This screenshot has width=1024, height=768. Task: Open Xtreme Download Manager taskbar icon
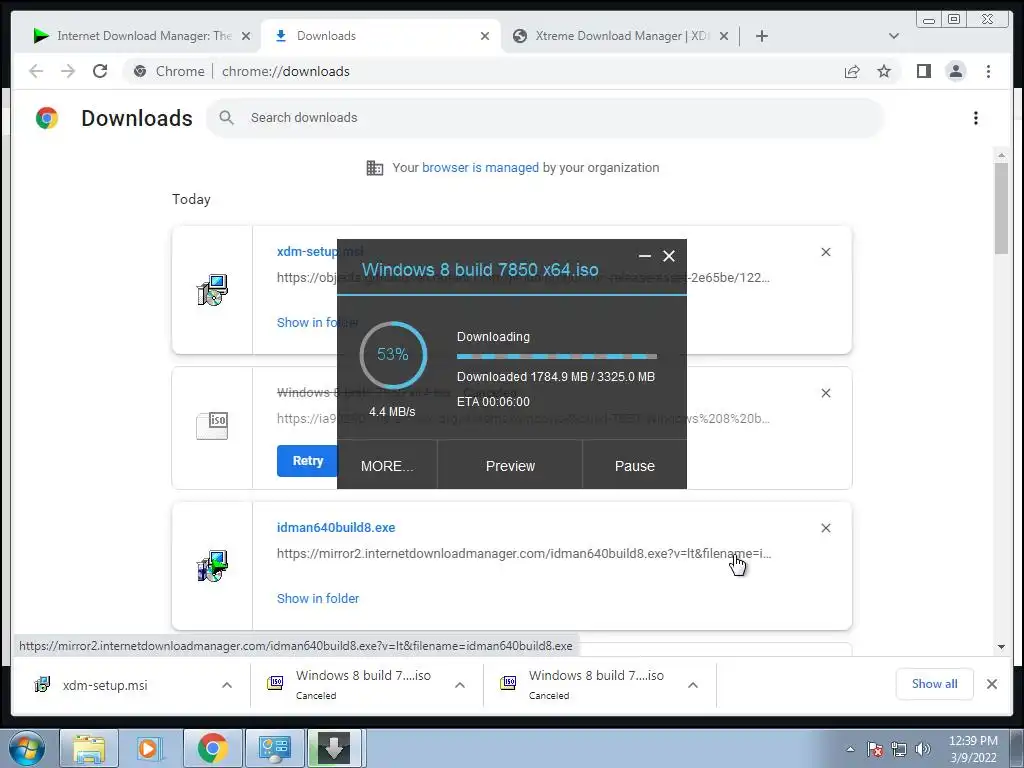pos(335,748)
